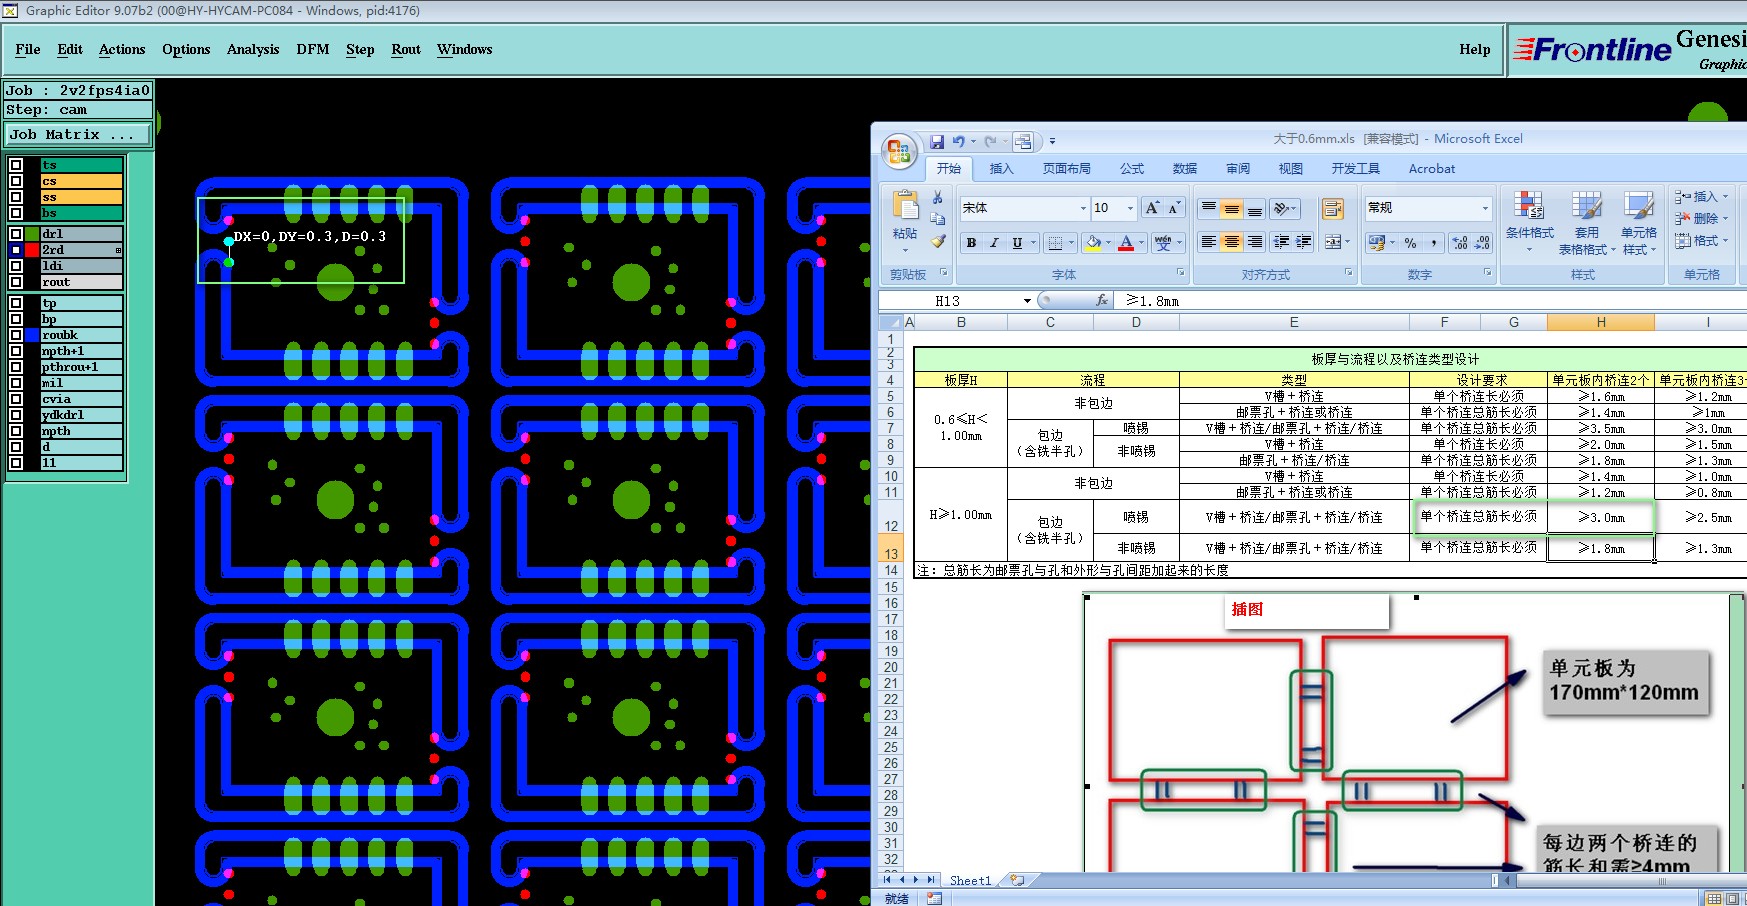Align text left in Excel
The height and width of the screenshot is (906, 1747).
tap(1209, 242)
